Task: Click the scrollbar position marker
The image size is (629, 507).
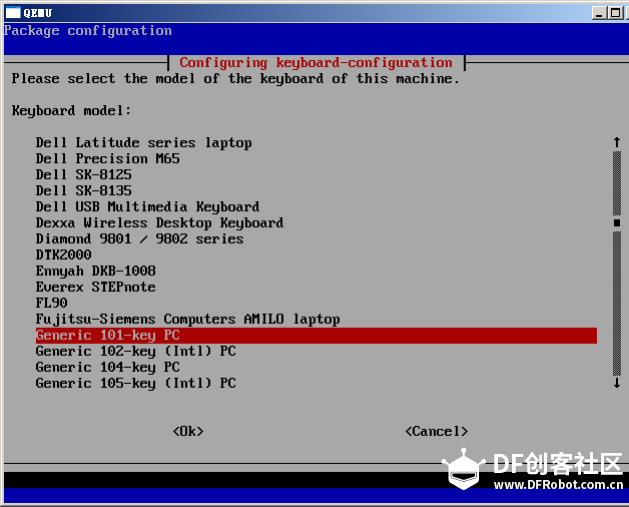Action: [617, 223]
